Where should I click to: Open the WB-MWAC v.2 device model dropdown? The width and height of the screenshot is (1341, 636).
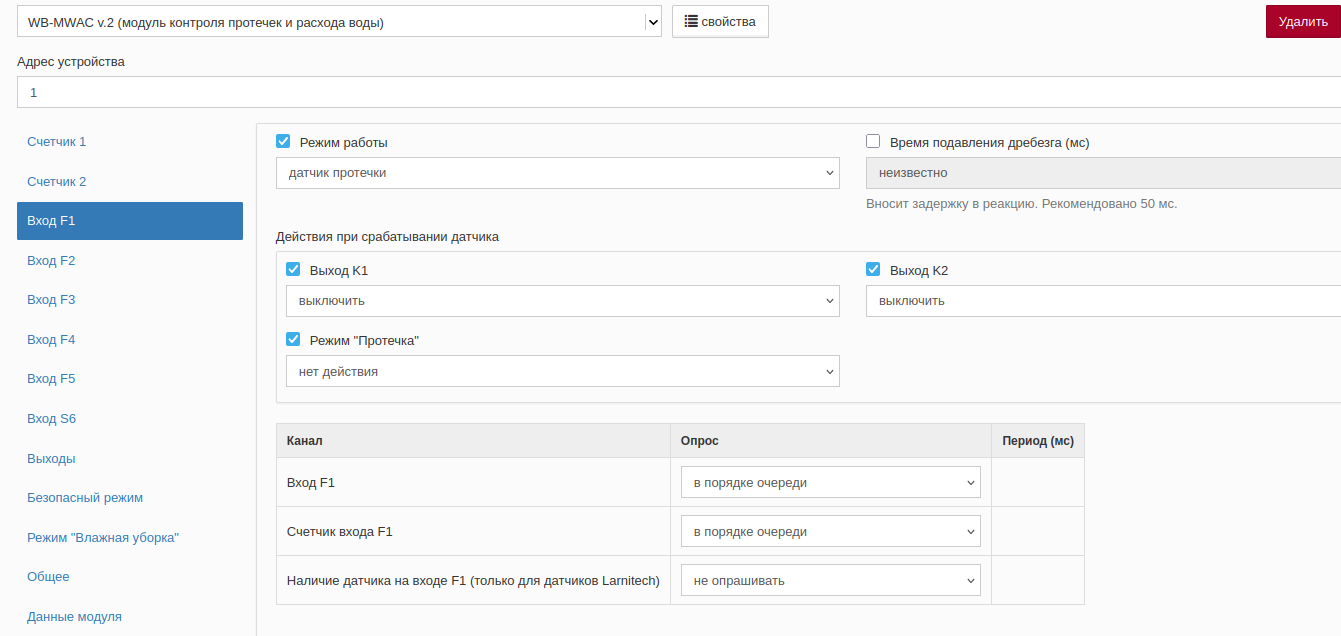click(339, 21)
